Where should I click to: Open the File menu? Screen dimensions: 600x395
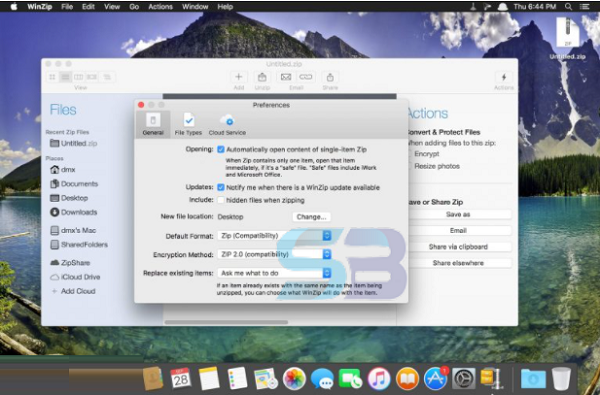[67, 7]
